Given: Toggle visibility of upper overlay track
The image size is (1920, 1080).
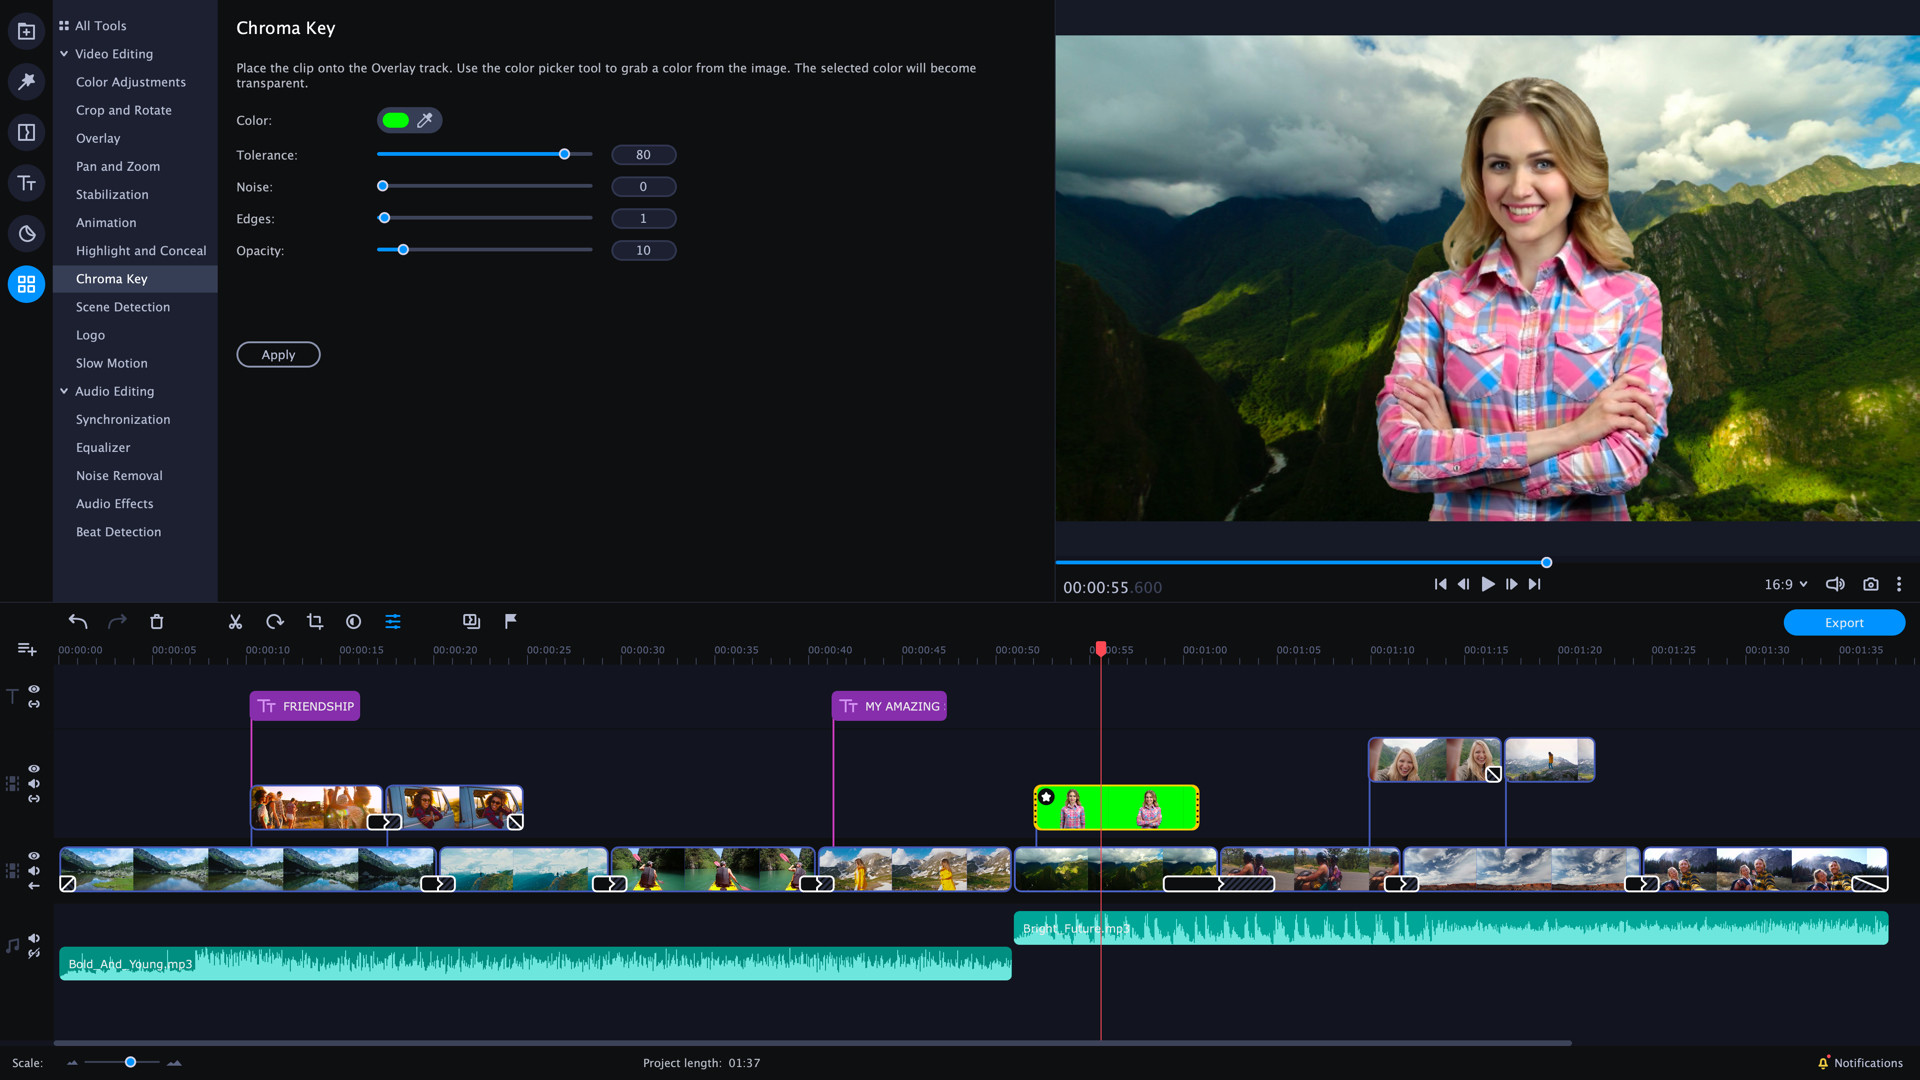Looking at the screenshot, I should pos(34,767).
